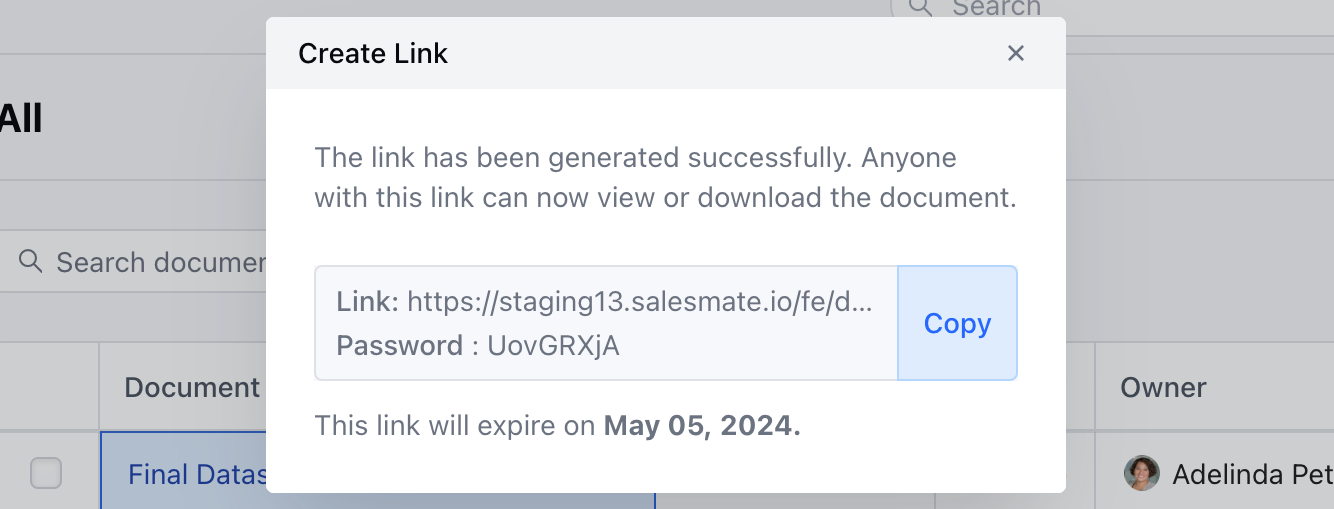Click the All view heading
This screenshot has height=509, width=1334.
[20, 119]
